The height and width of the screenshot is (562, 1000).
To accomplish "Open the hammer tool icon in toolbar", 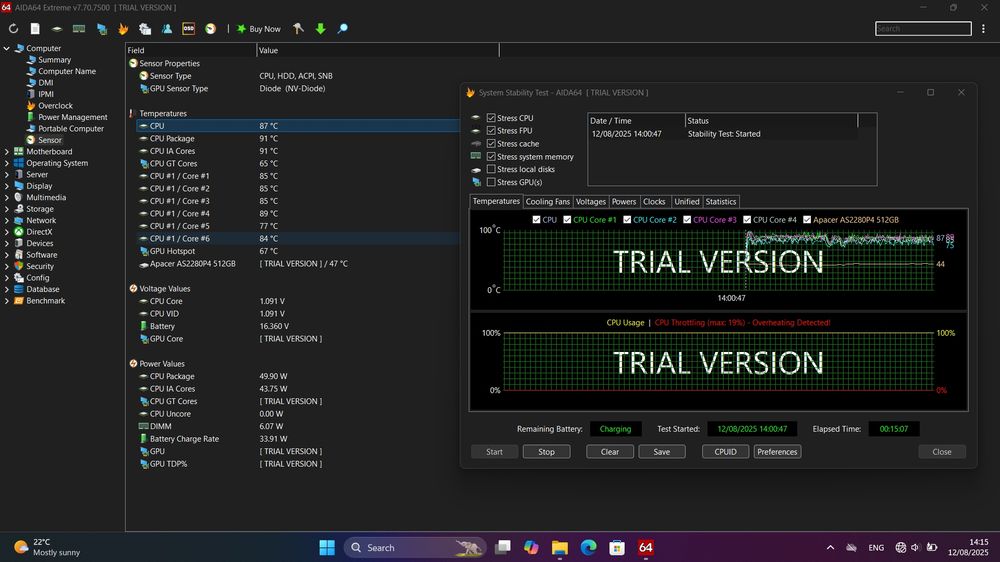I will (298, 29).
